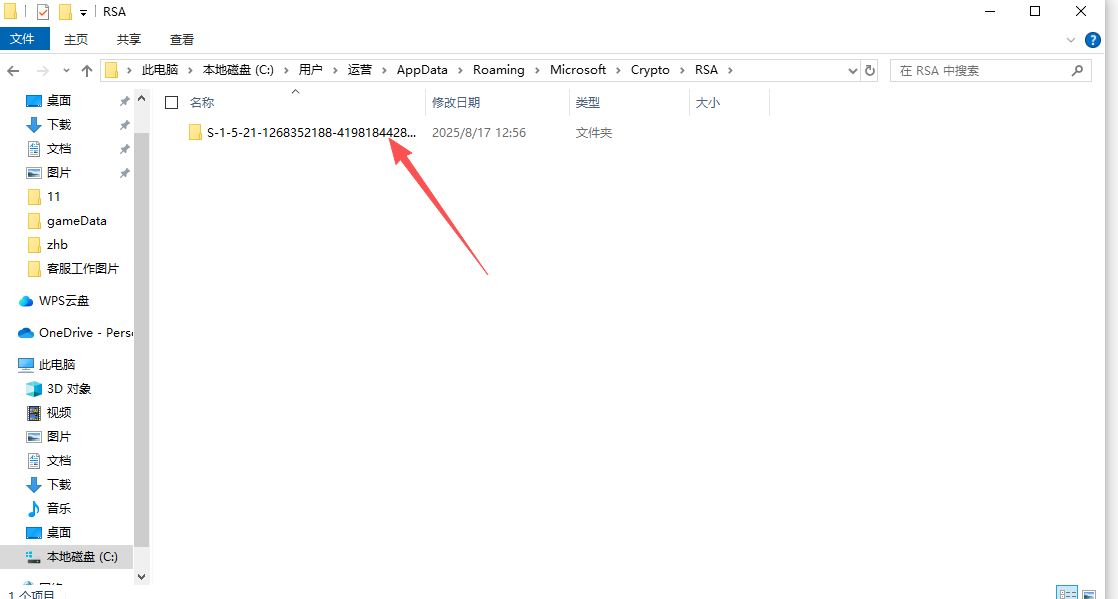Click the back navigation arrow

coord(12,69)
